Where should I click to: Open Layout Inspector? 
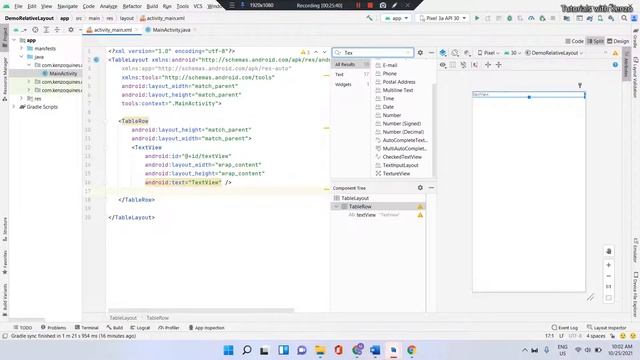pyautogui.click(x=607, y=328)
